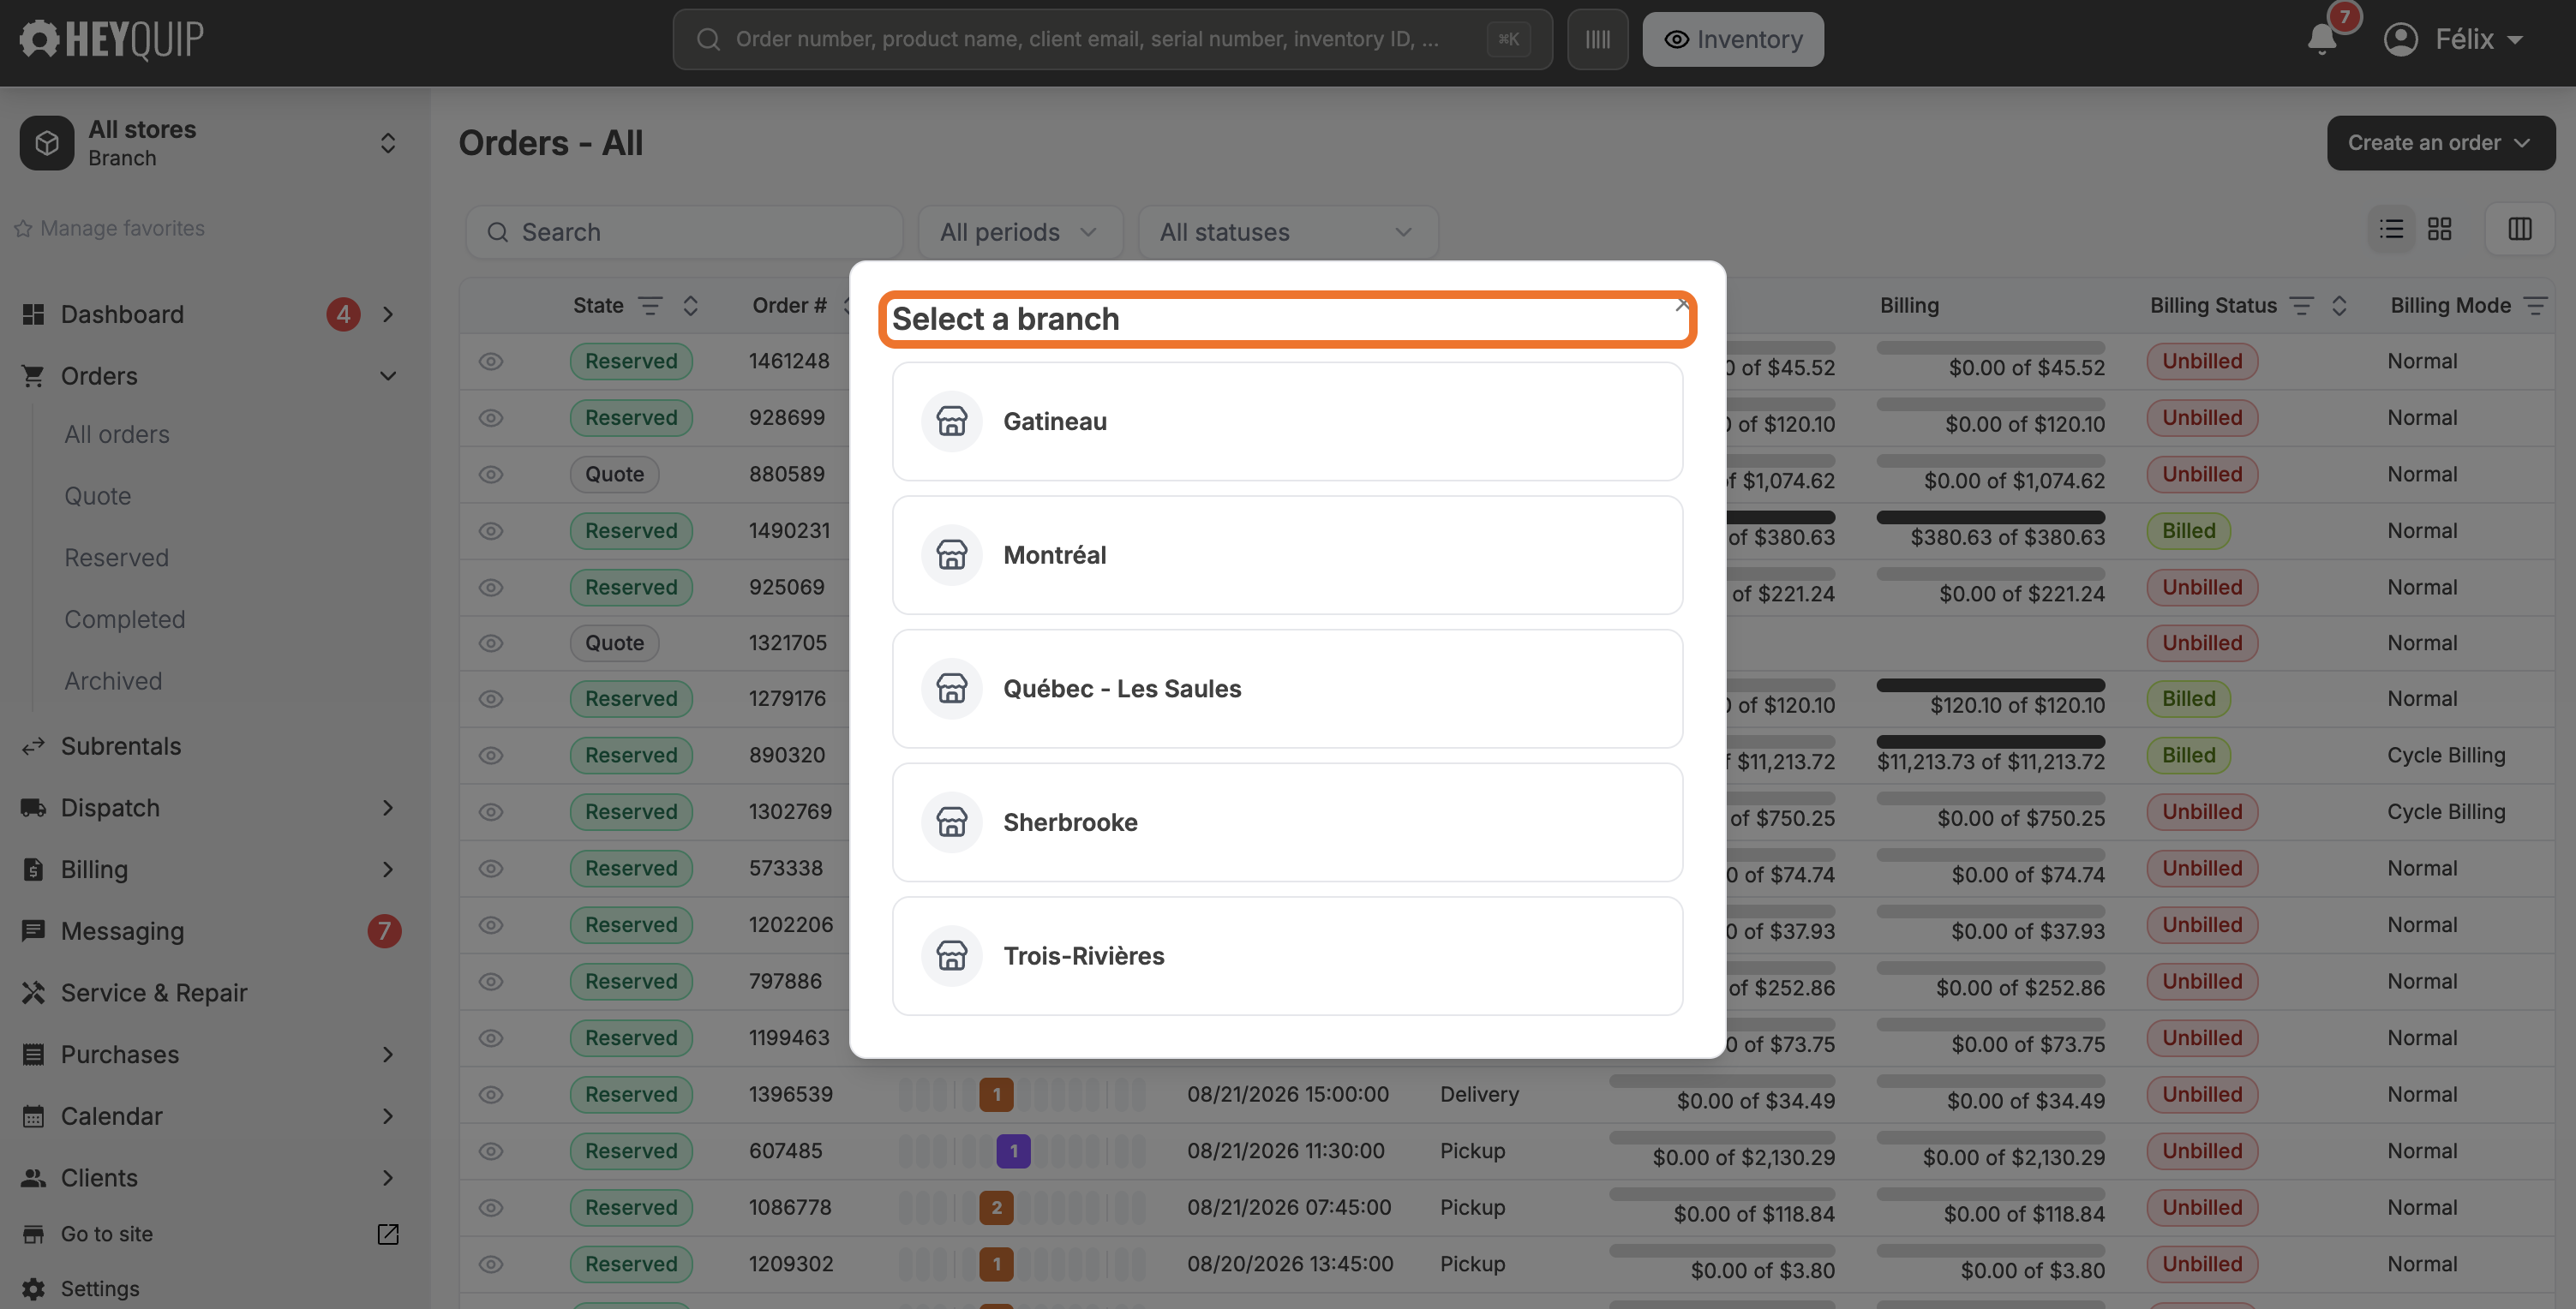This screenshot has width=2576, height=1309.
Task: Click the Create an order button
Action: pos(2440,143)
